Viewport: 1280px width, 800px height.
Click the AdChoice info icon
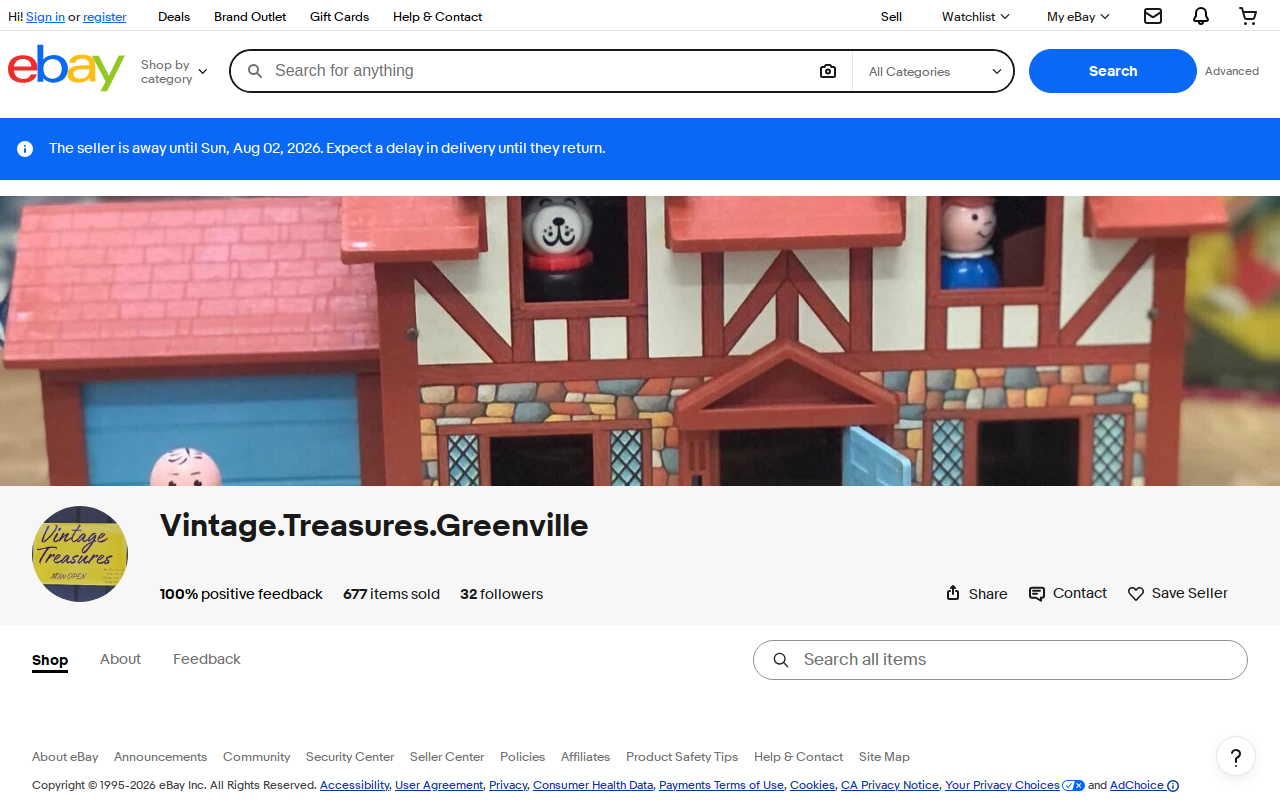click(x=1173, y=786)
